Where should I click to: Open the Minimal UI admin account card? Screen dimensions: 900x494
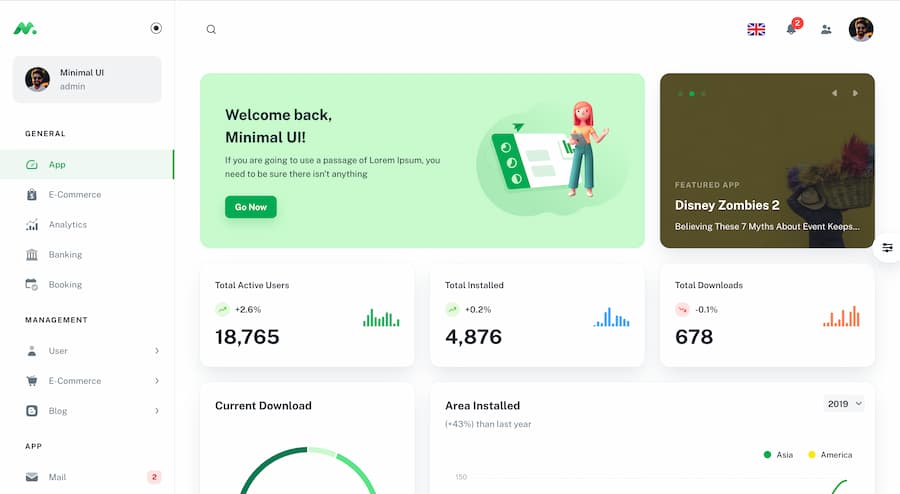point(87,79)
